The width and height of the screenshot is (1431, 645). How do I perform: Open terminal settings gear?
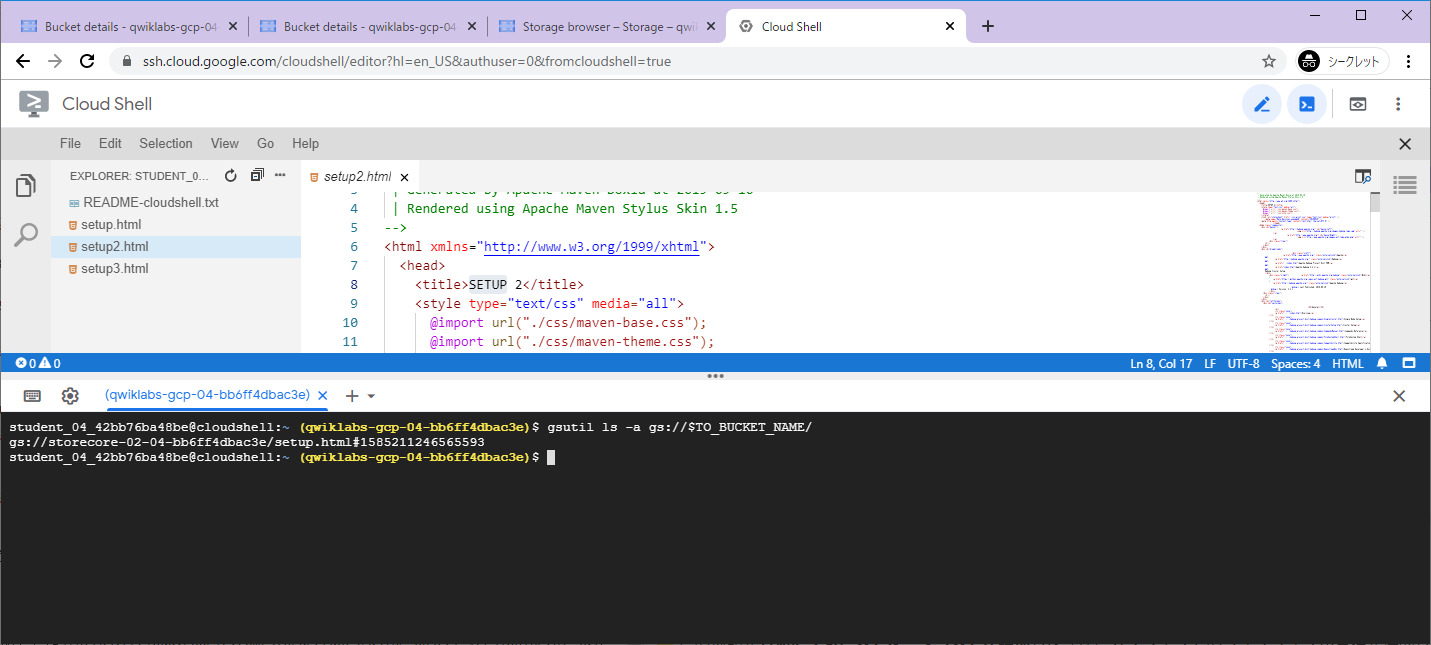[70, 396]
